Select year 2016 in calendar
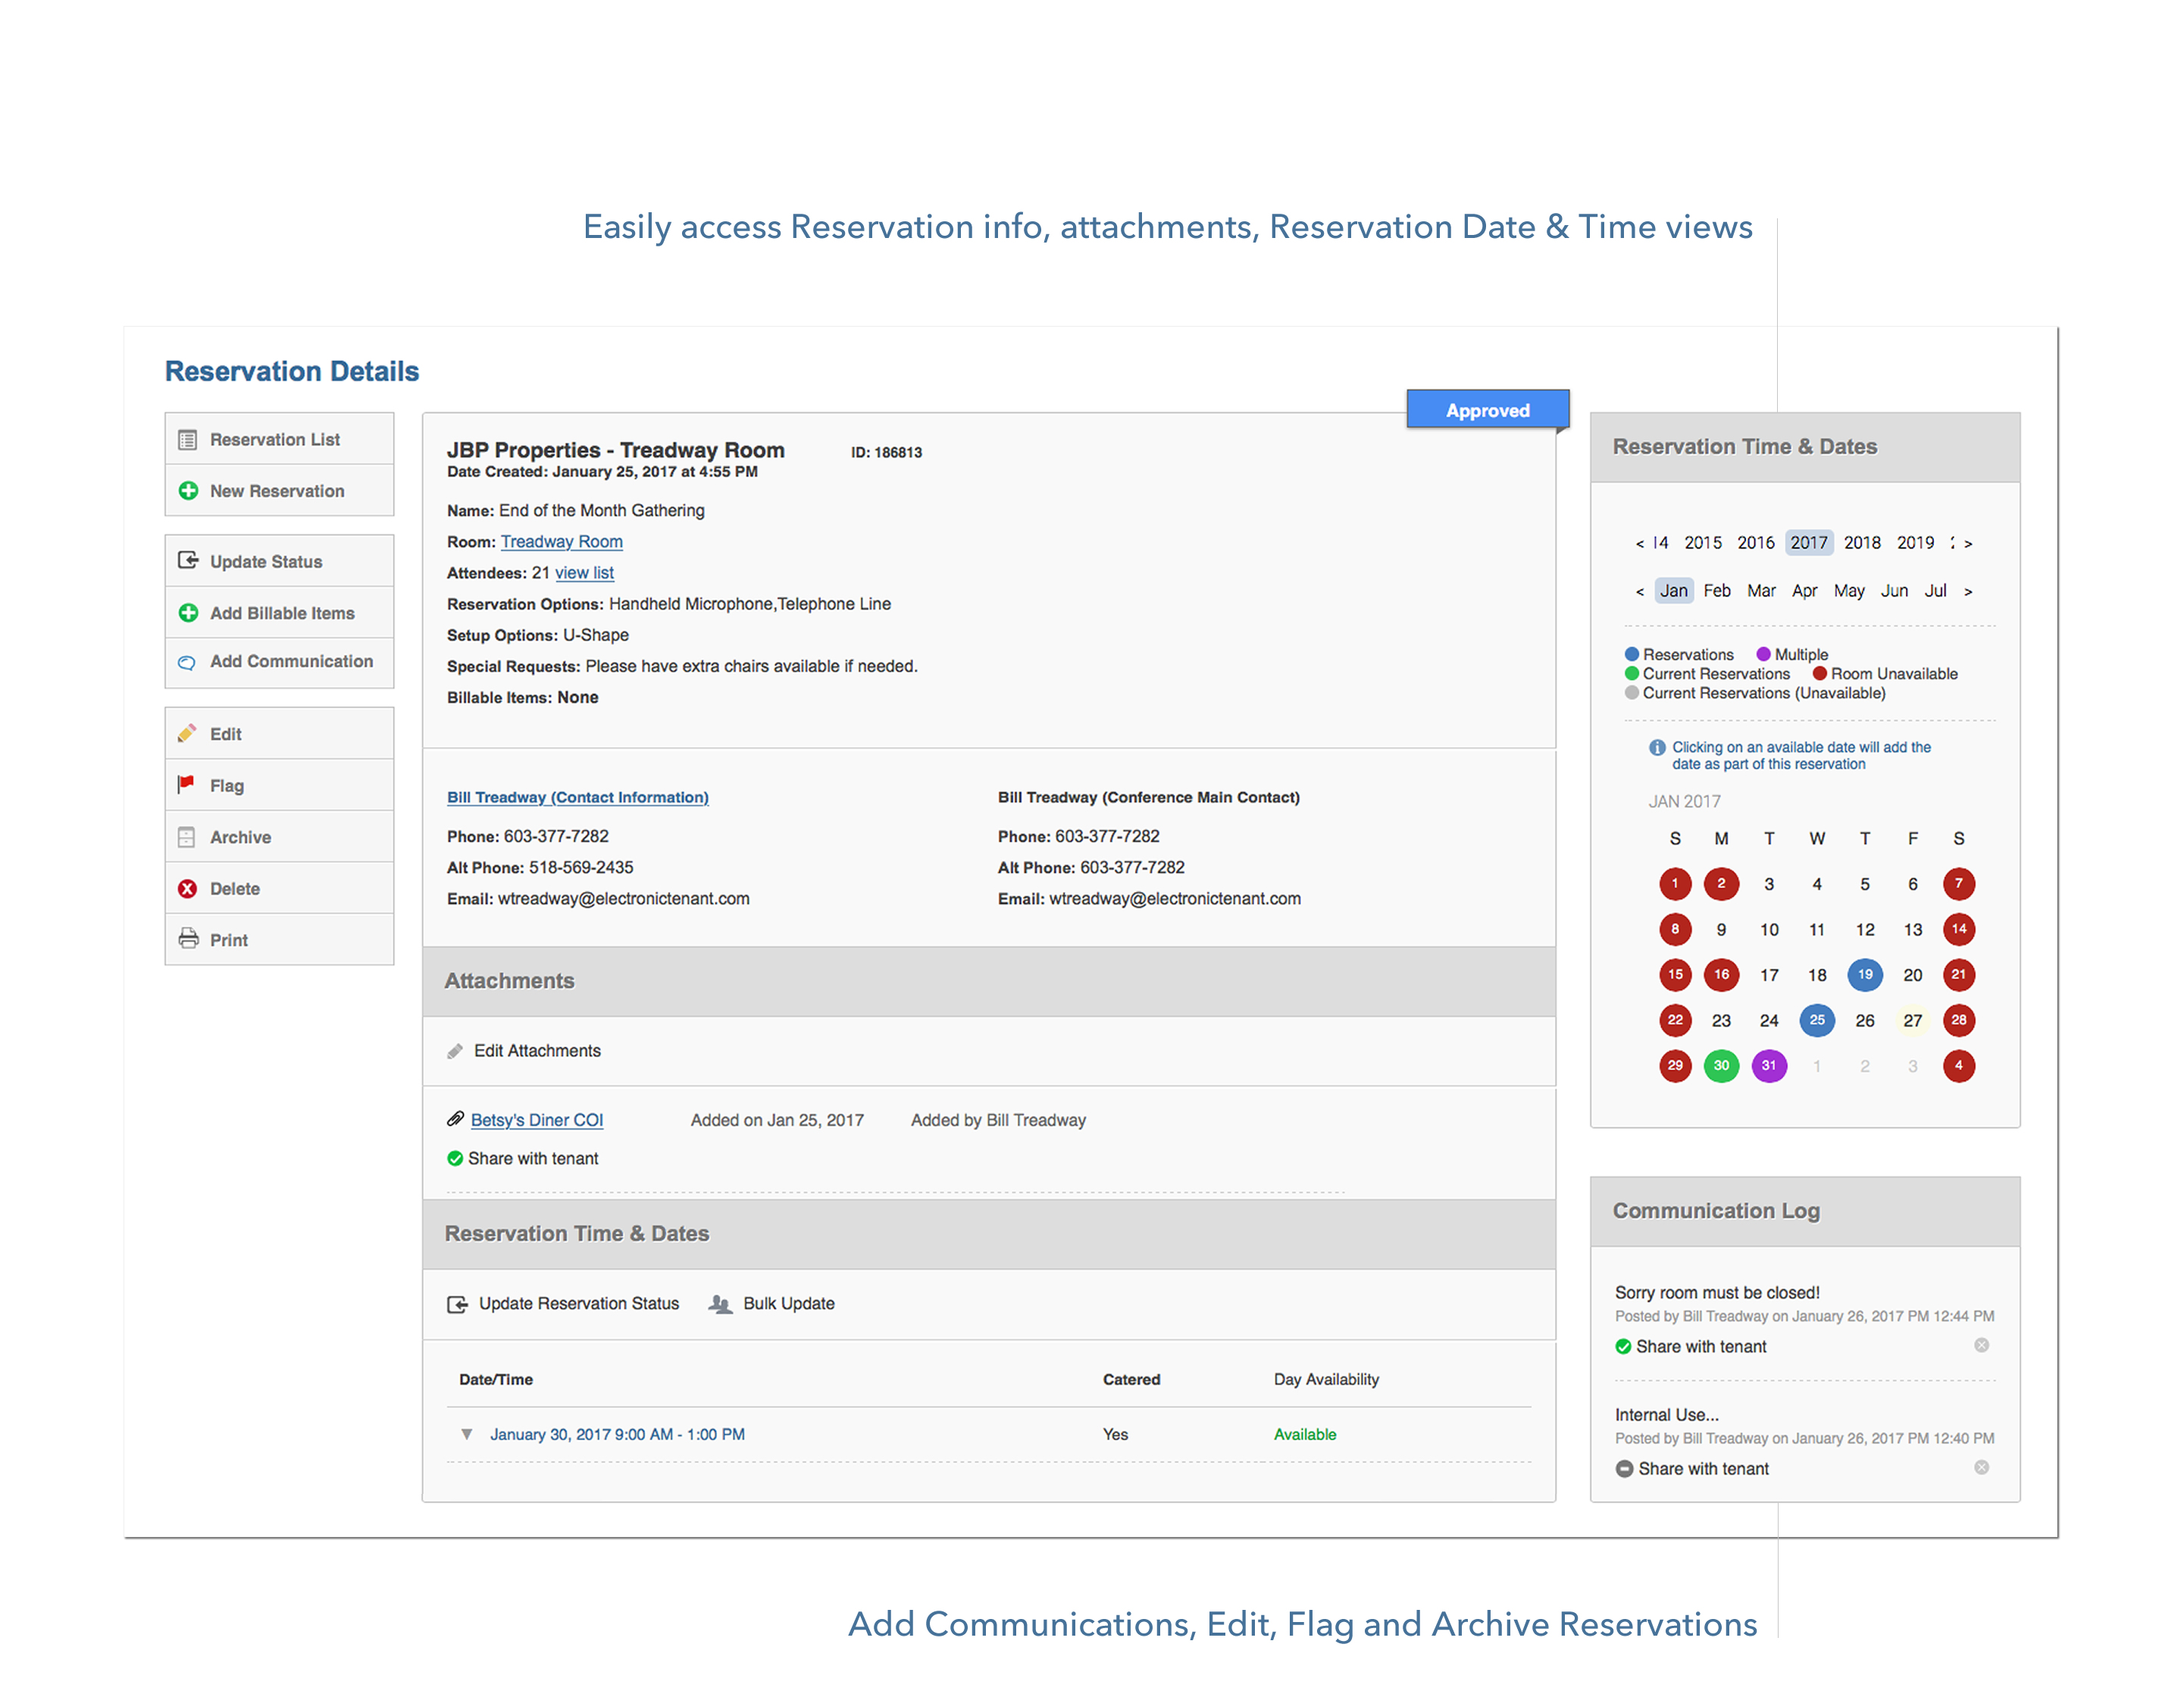Viewport: 2184px width, 1691px height. click(x=1756, y=543)
